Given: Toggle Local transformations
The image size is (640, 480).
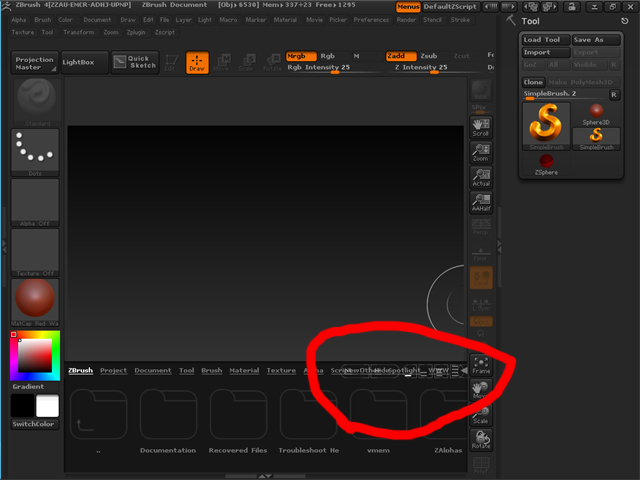Looking at the screenshot, I should click(x=481, y=278).
